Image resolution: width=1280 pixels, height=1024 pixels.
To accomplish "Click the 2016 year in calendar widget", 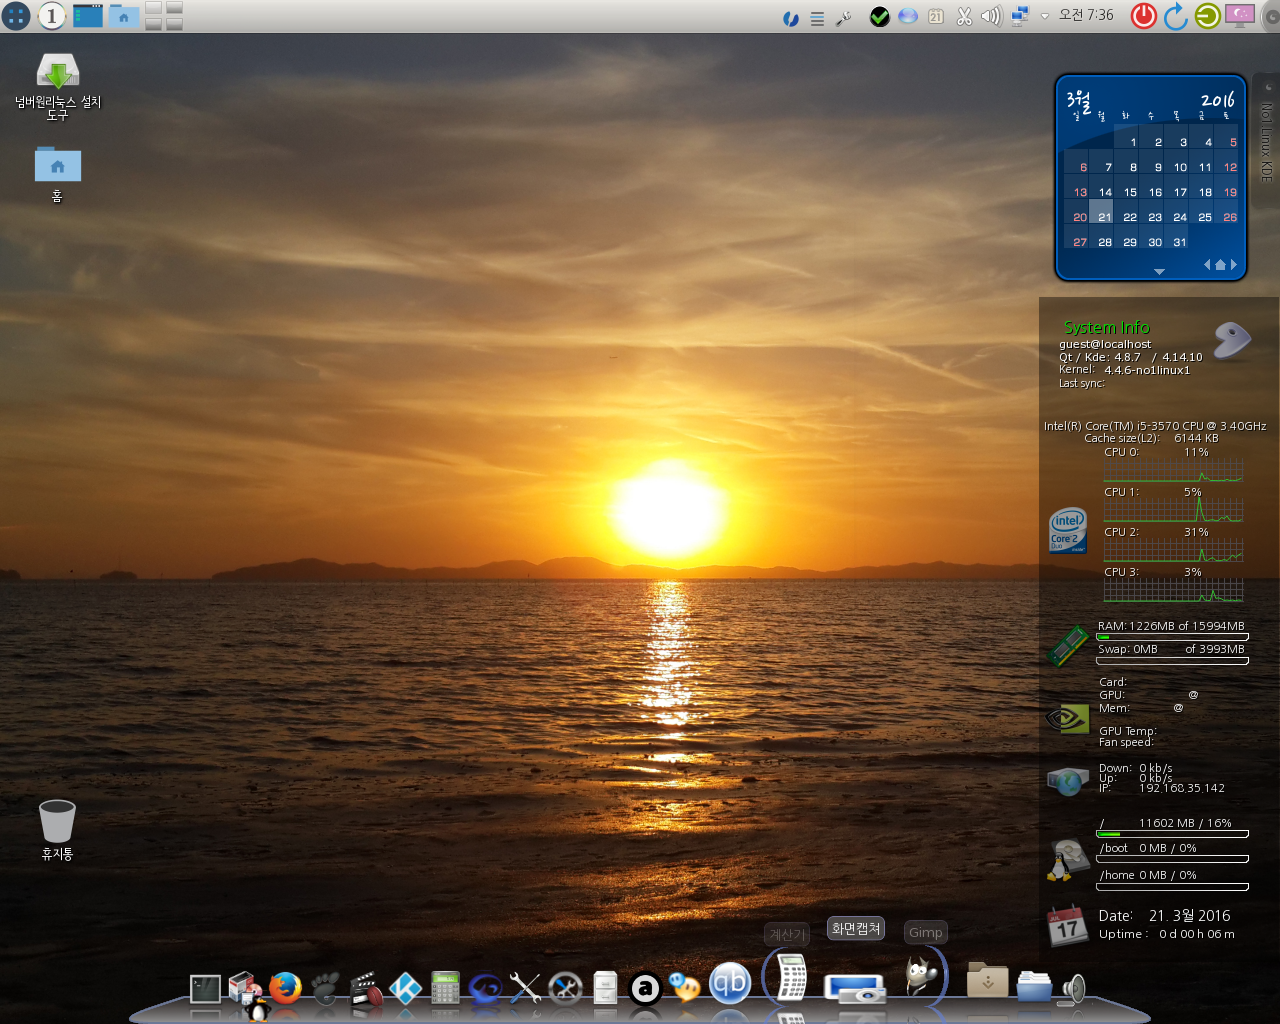I will [x=1218, y=100].
